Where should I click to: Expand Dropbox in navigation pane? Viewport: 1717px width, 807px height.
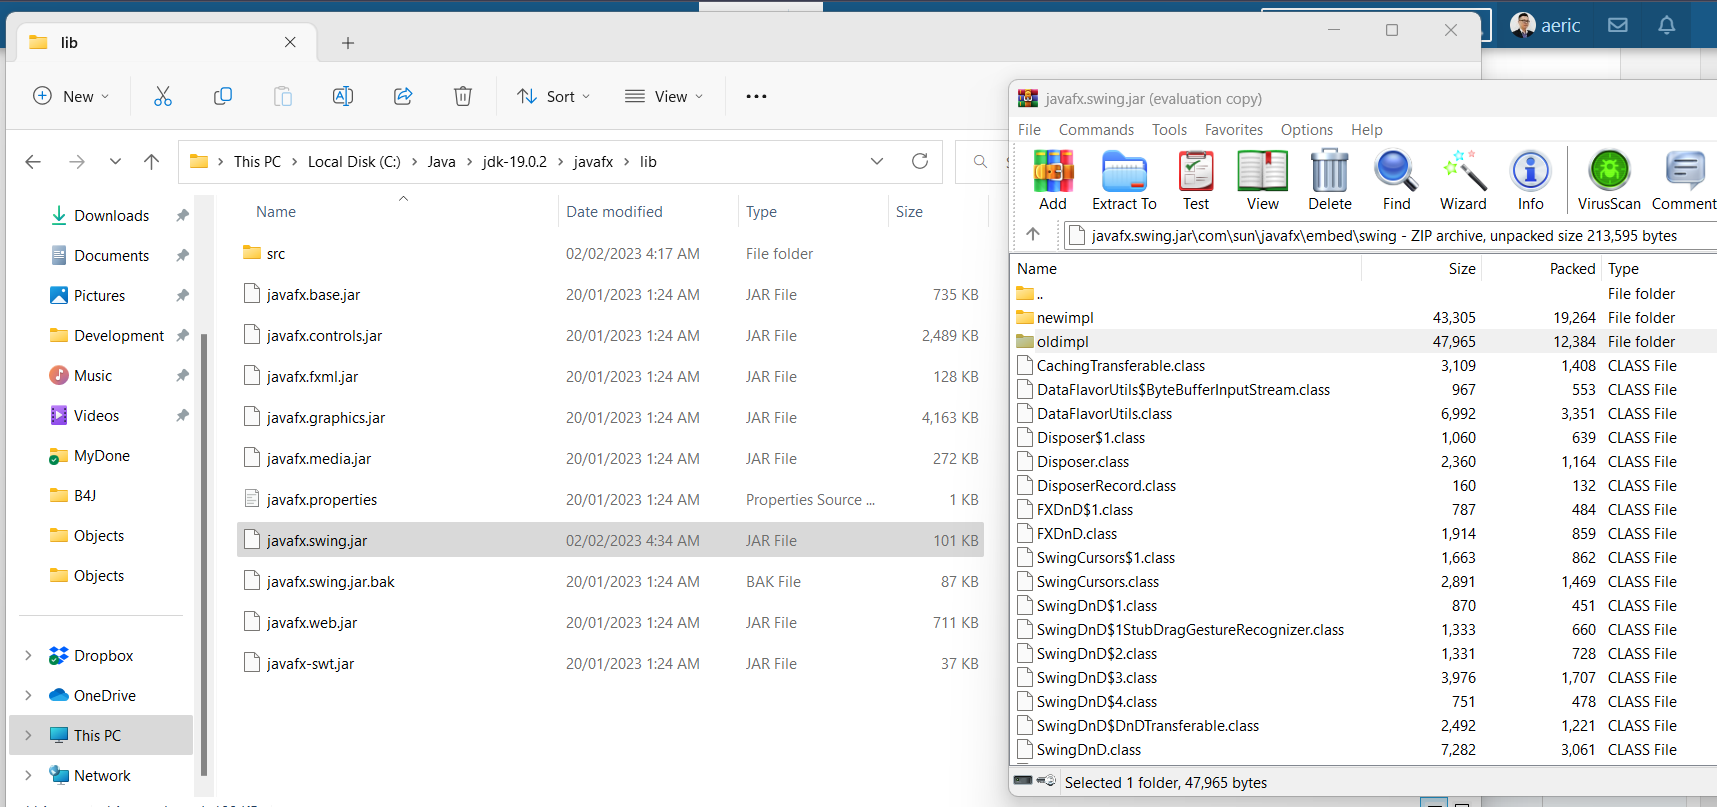(x=28, y=655)
